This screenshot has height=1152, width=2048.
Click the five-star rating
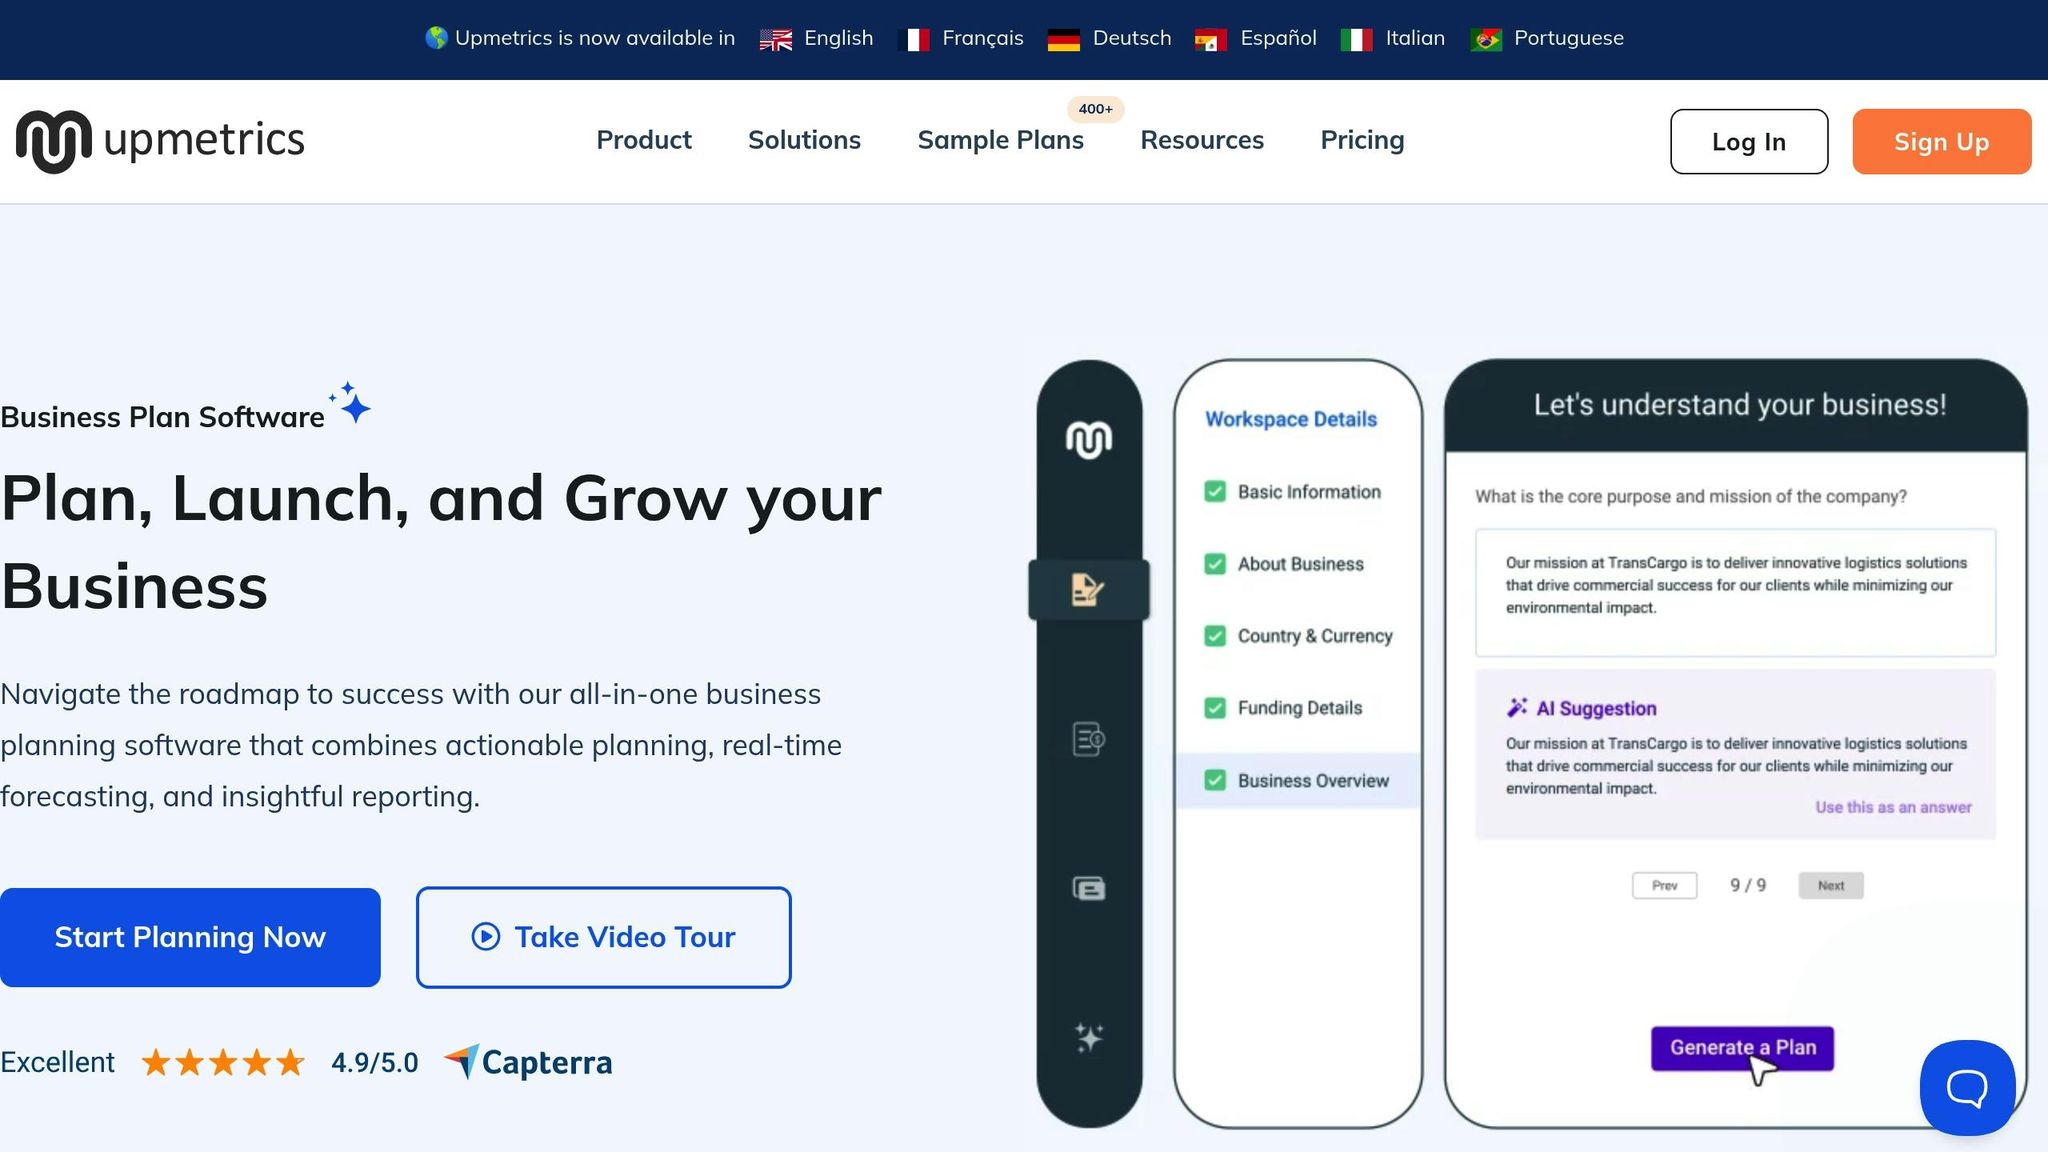[x=223, y=1062]
